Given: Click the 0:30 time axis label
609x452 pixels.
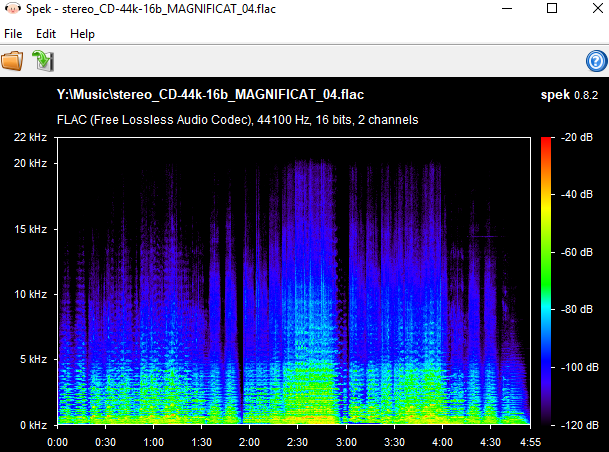Looking at the screenshot, I should point(105,442).
